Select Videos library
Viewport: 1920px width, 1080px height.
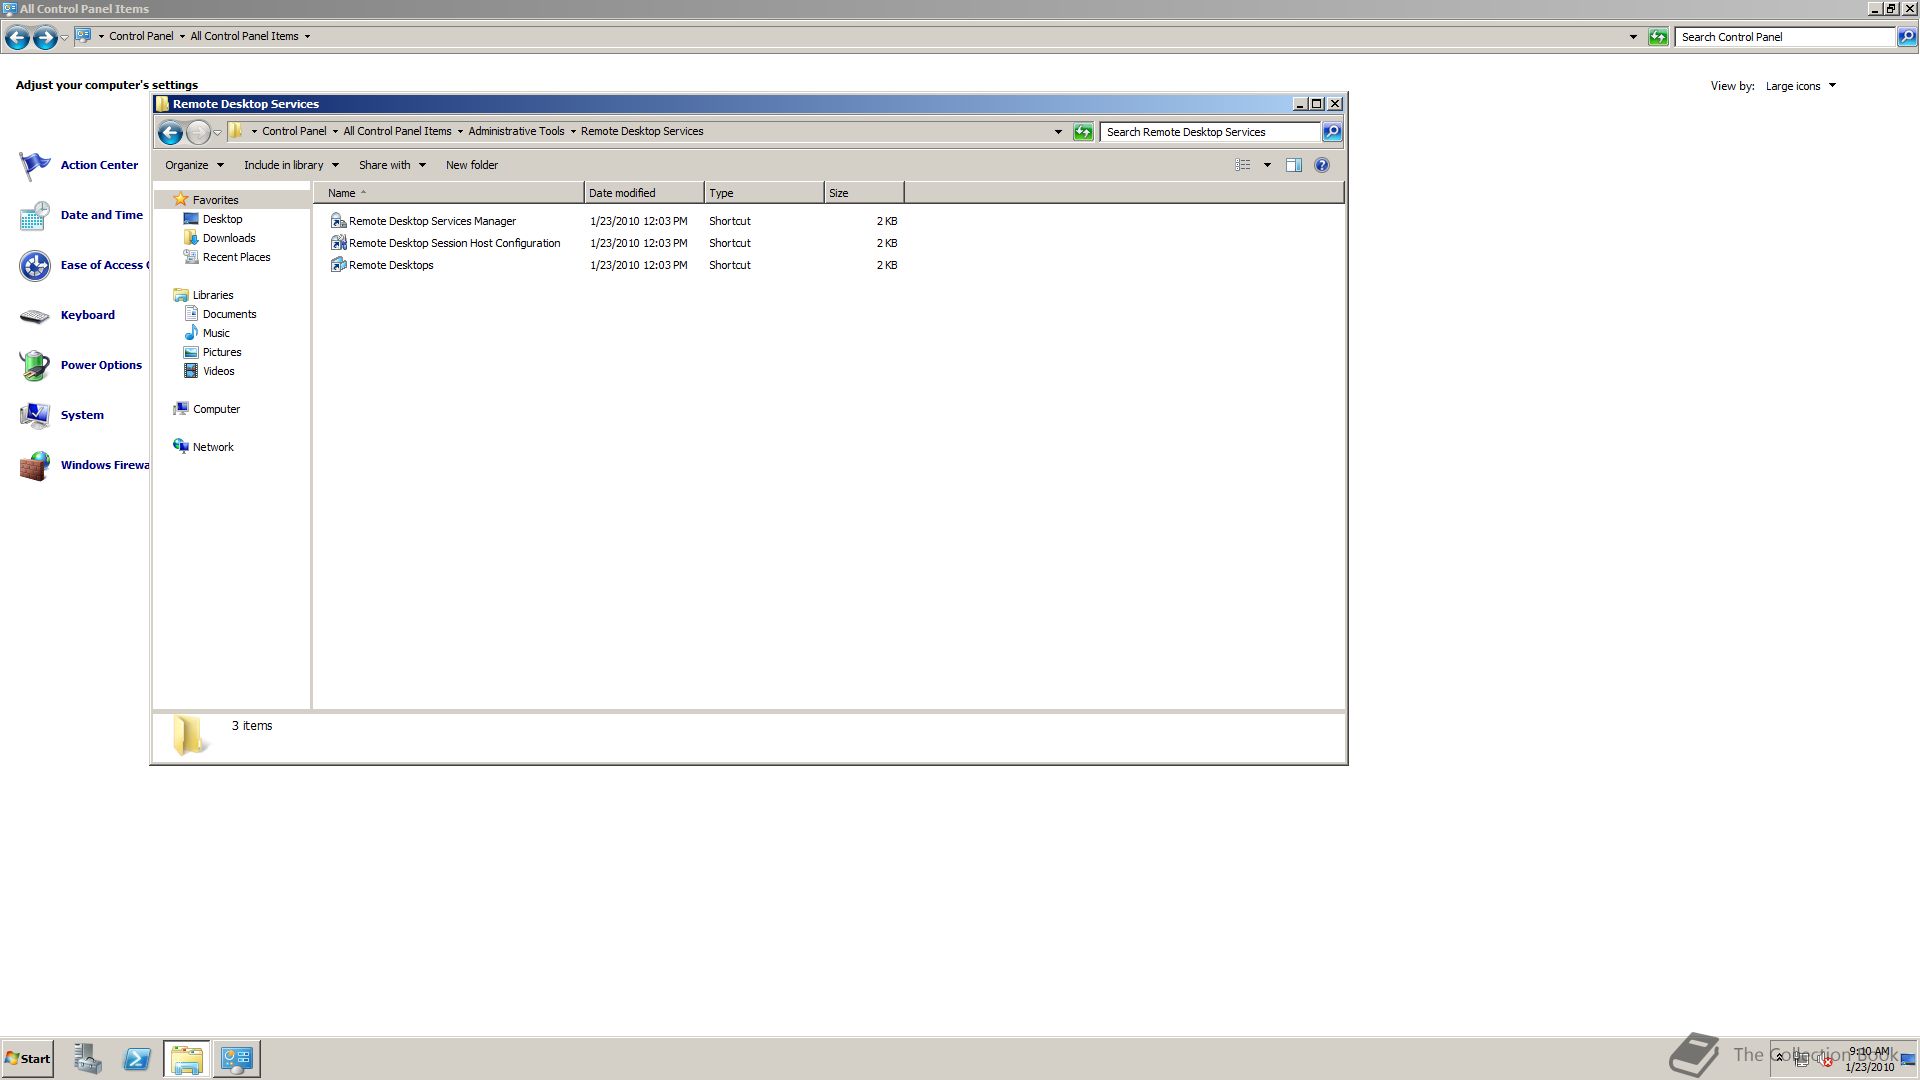tap(209, 371)
